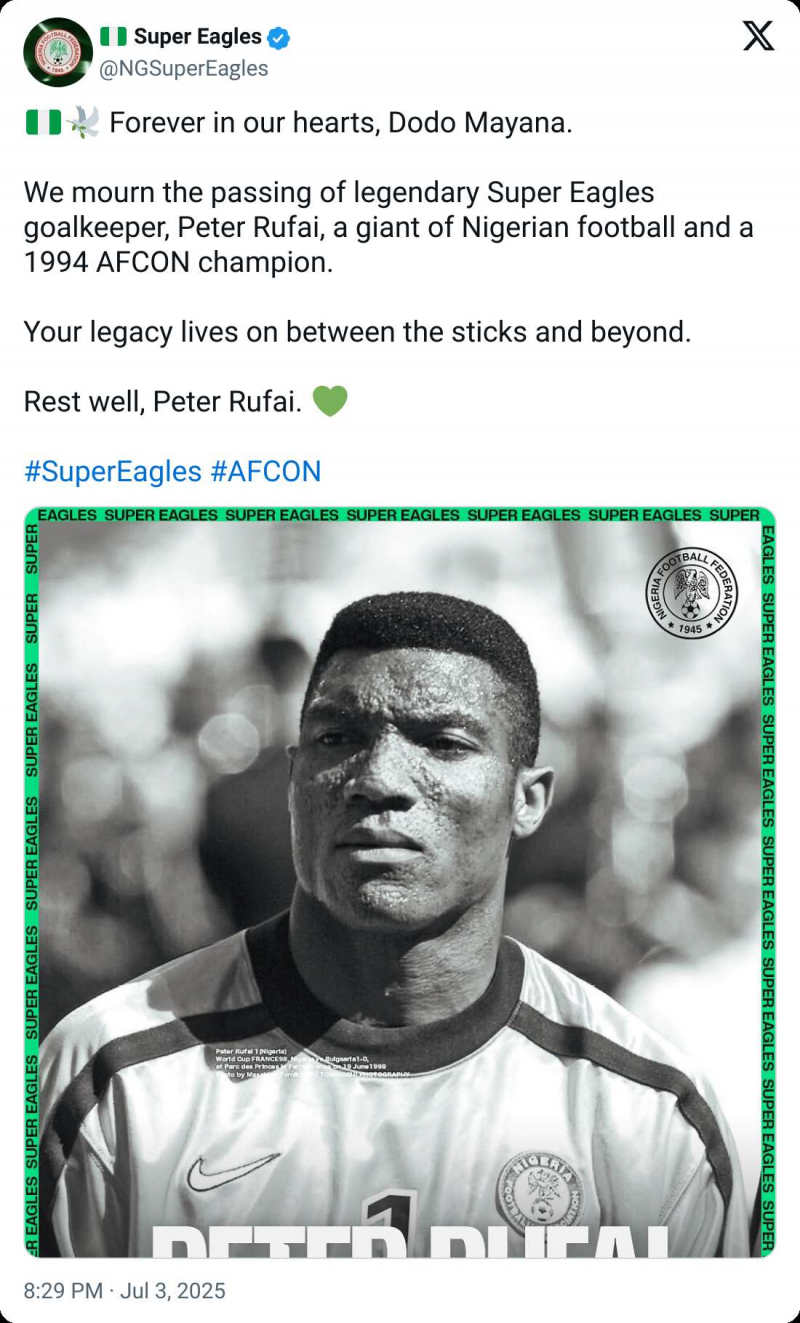Open the #SuperEagles hashtag

pyautogui.click(x=113, y=471)
